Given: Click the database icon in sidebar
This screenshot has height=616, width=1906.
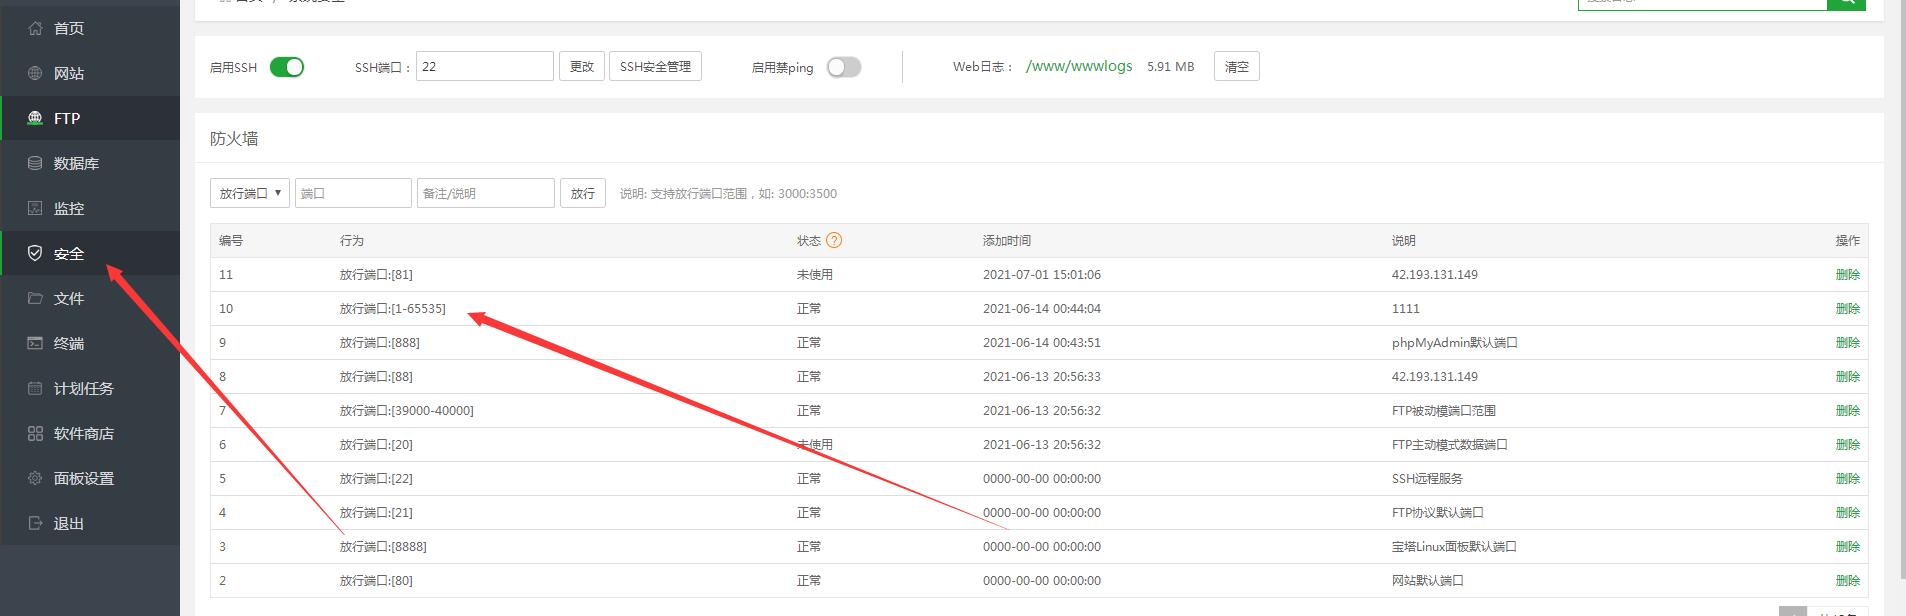Looking at the screenshot, I should point(35,163).
